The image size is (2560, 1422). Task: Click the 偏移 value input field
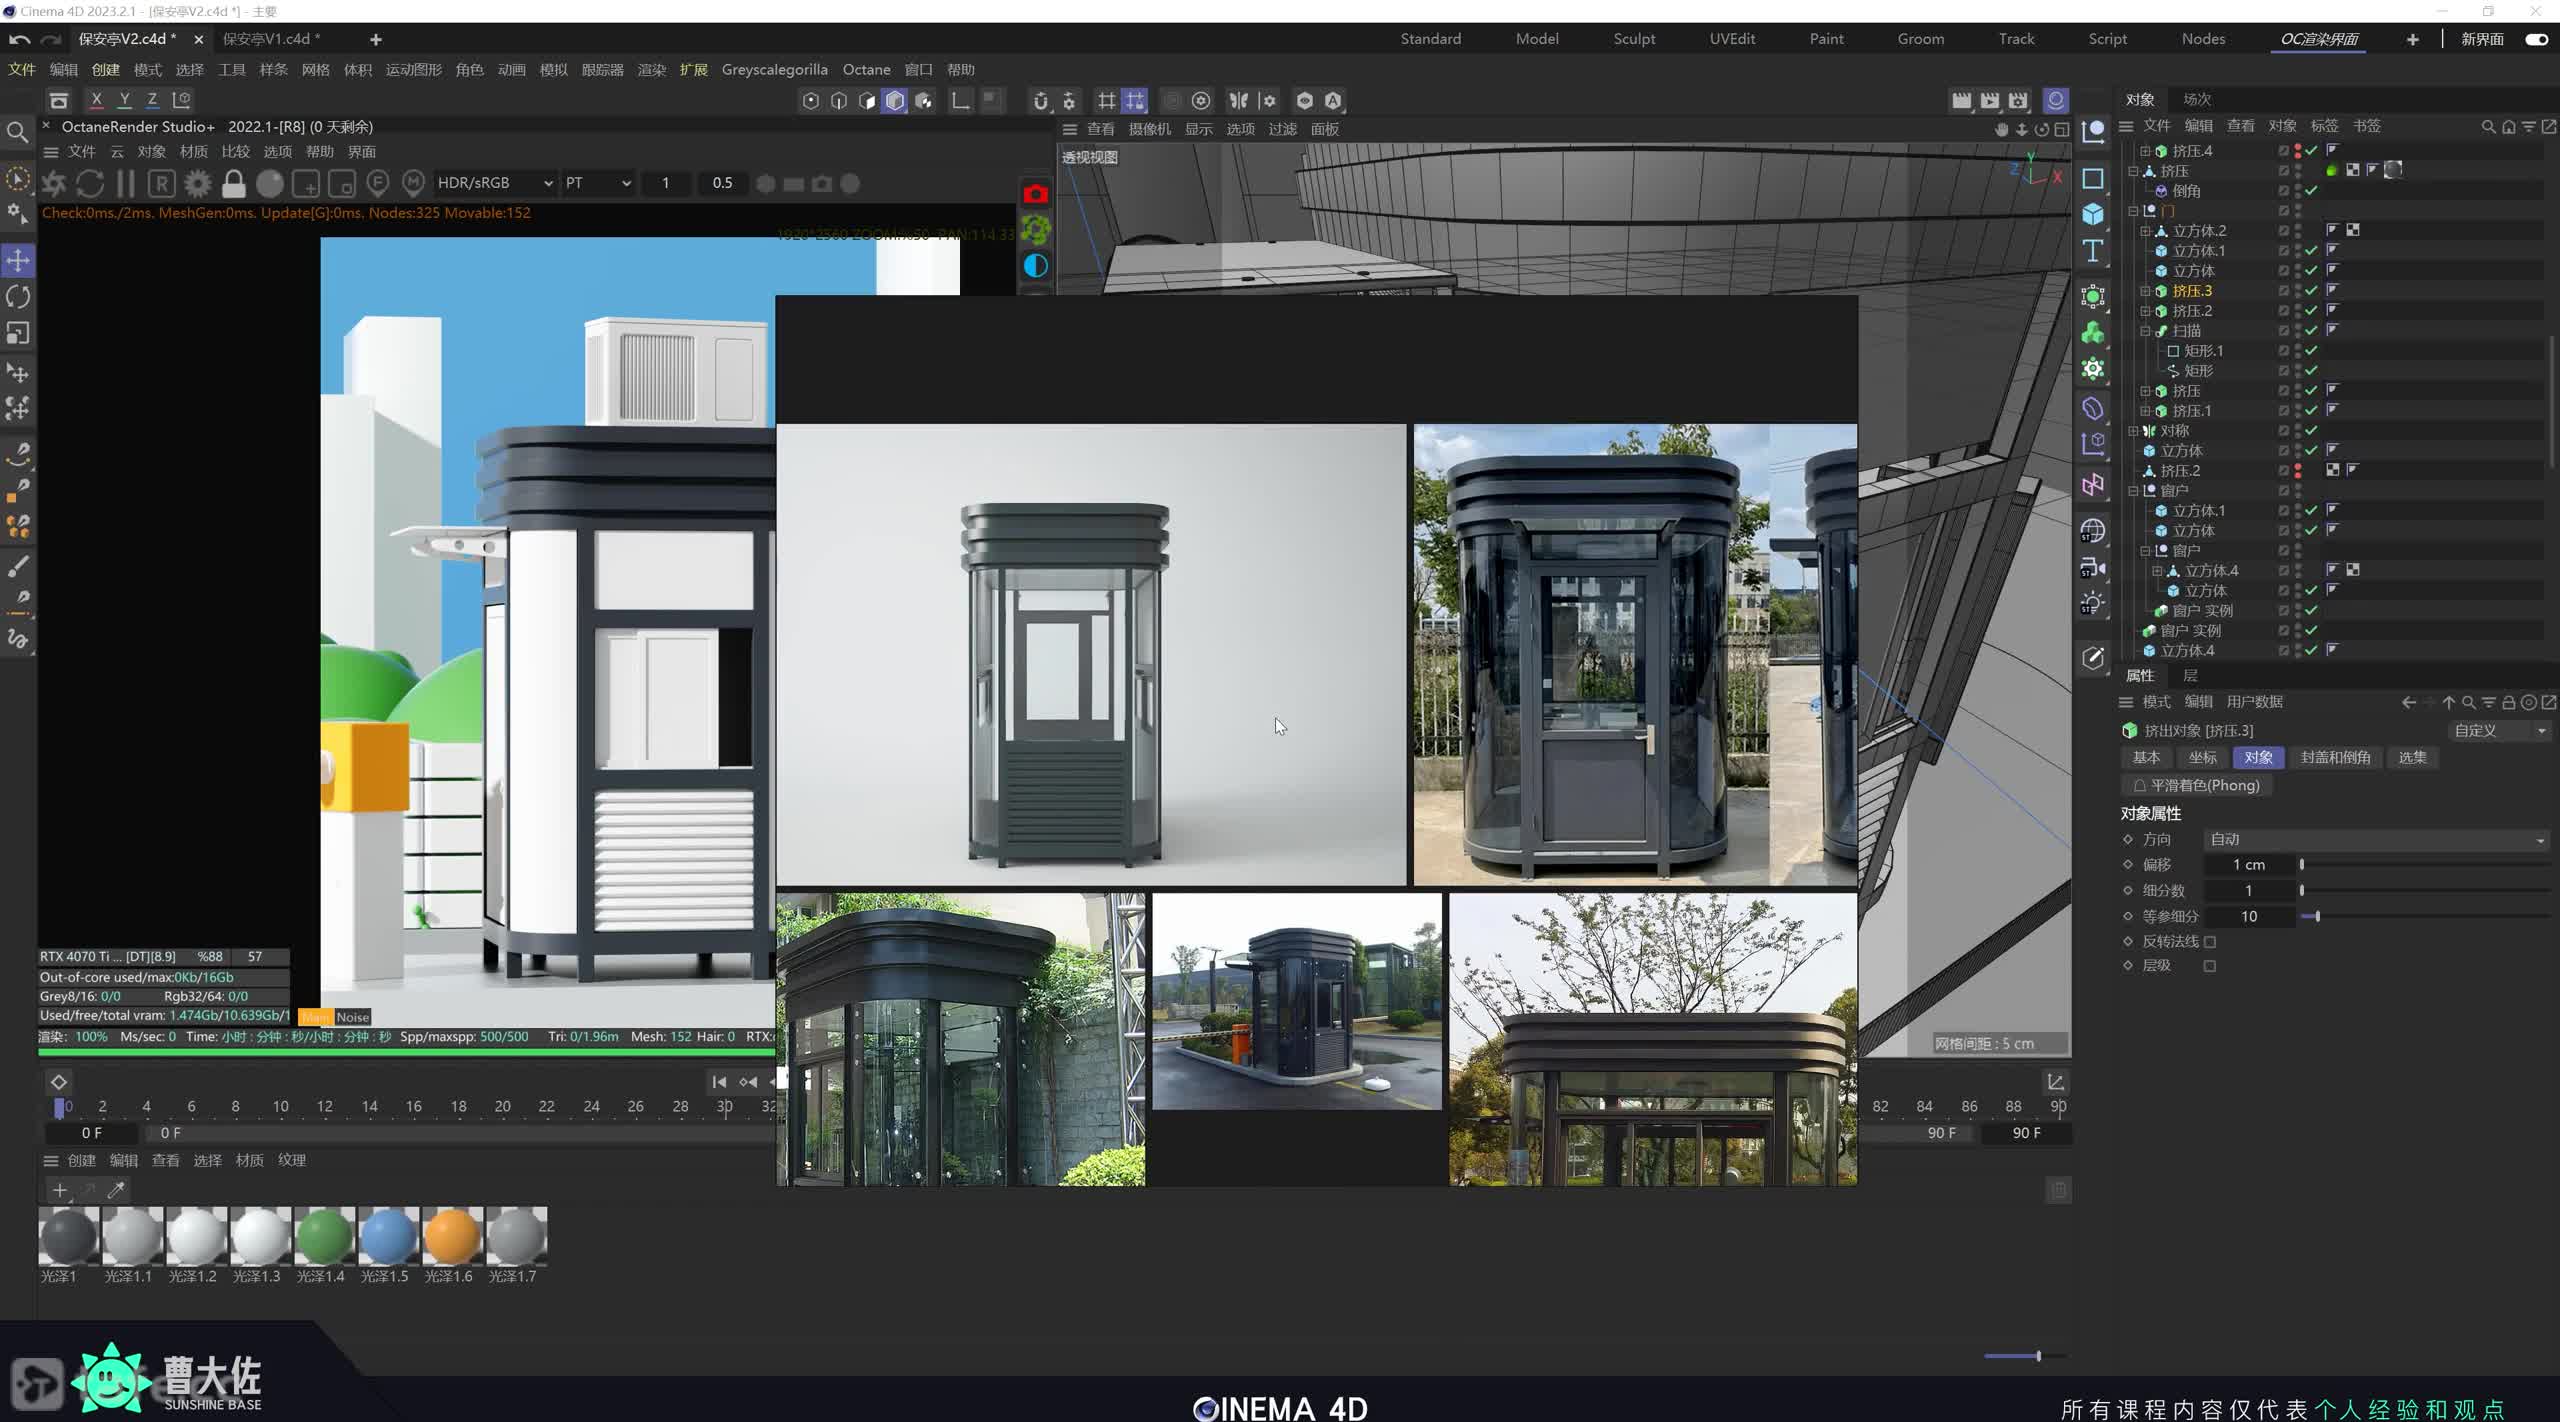pos(2249,865)
